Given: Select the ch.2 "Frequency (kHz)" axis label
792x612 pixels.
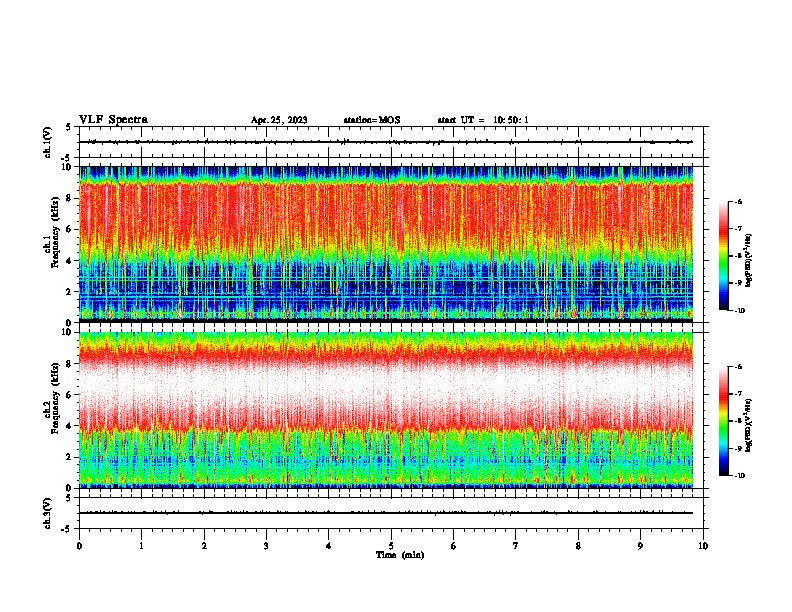Looking at the screenshot, I should coord(55,397).
